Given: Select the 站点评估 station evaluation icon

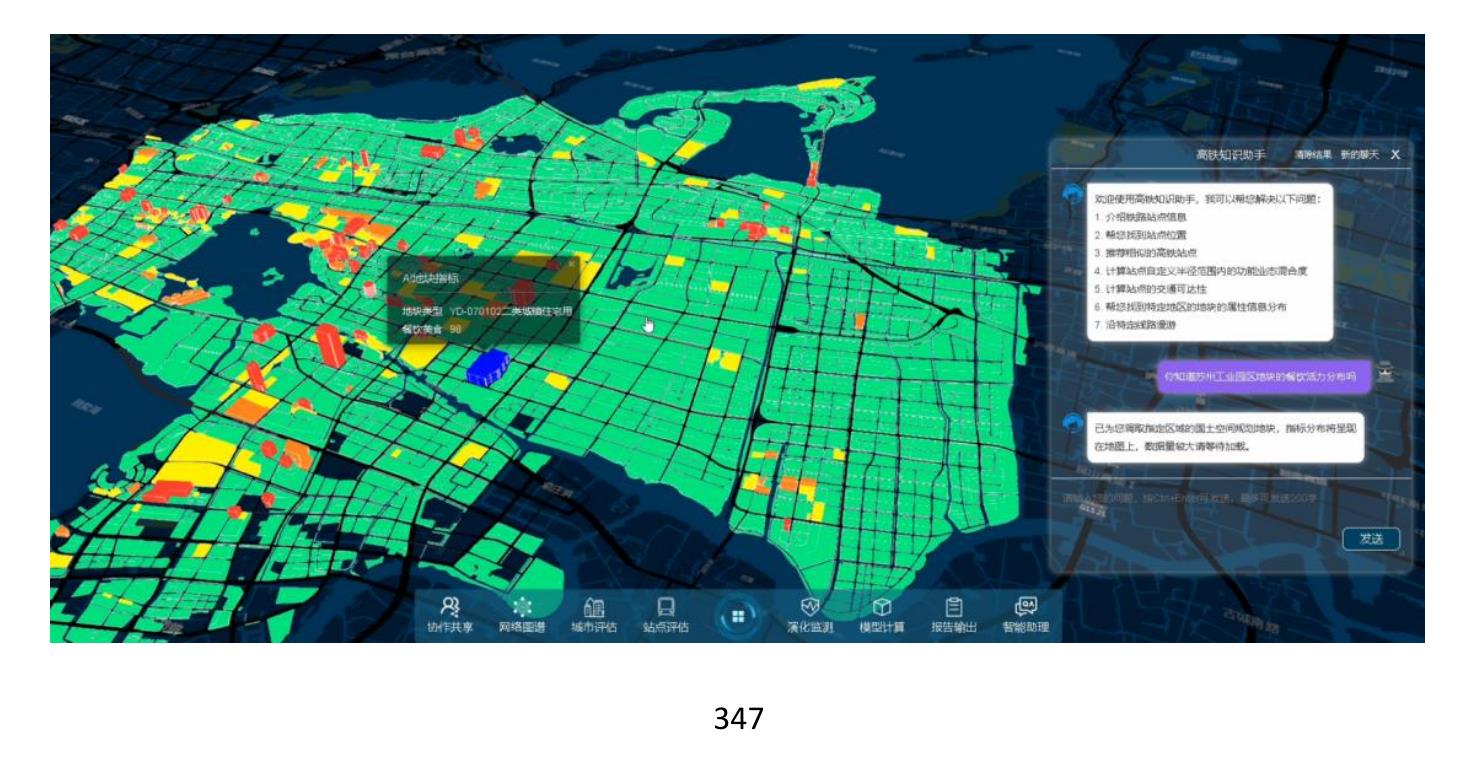Looking at the screenshot, I should 665,615.
